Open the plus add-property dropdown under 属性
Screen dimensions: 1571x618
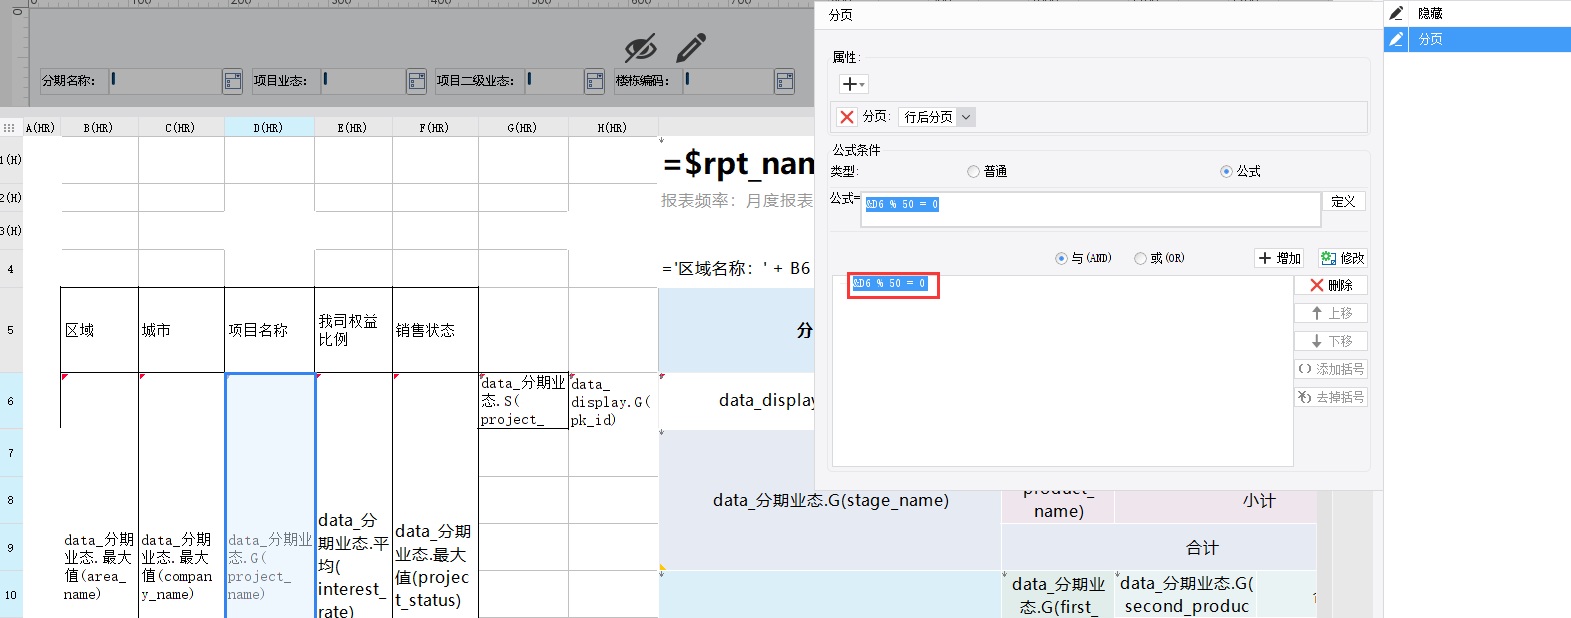[x=853, y=84]
